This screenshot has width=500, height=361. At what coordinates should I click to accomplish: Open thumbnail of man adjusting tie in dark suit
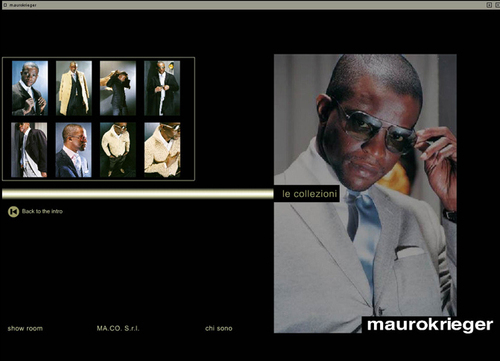coord(30,88)
